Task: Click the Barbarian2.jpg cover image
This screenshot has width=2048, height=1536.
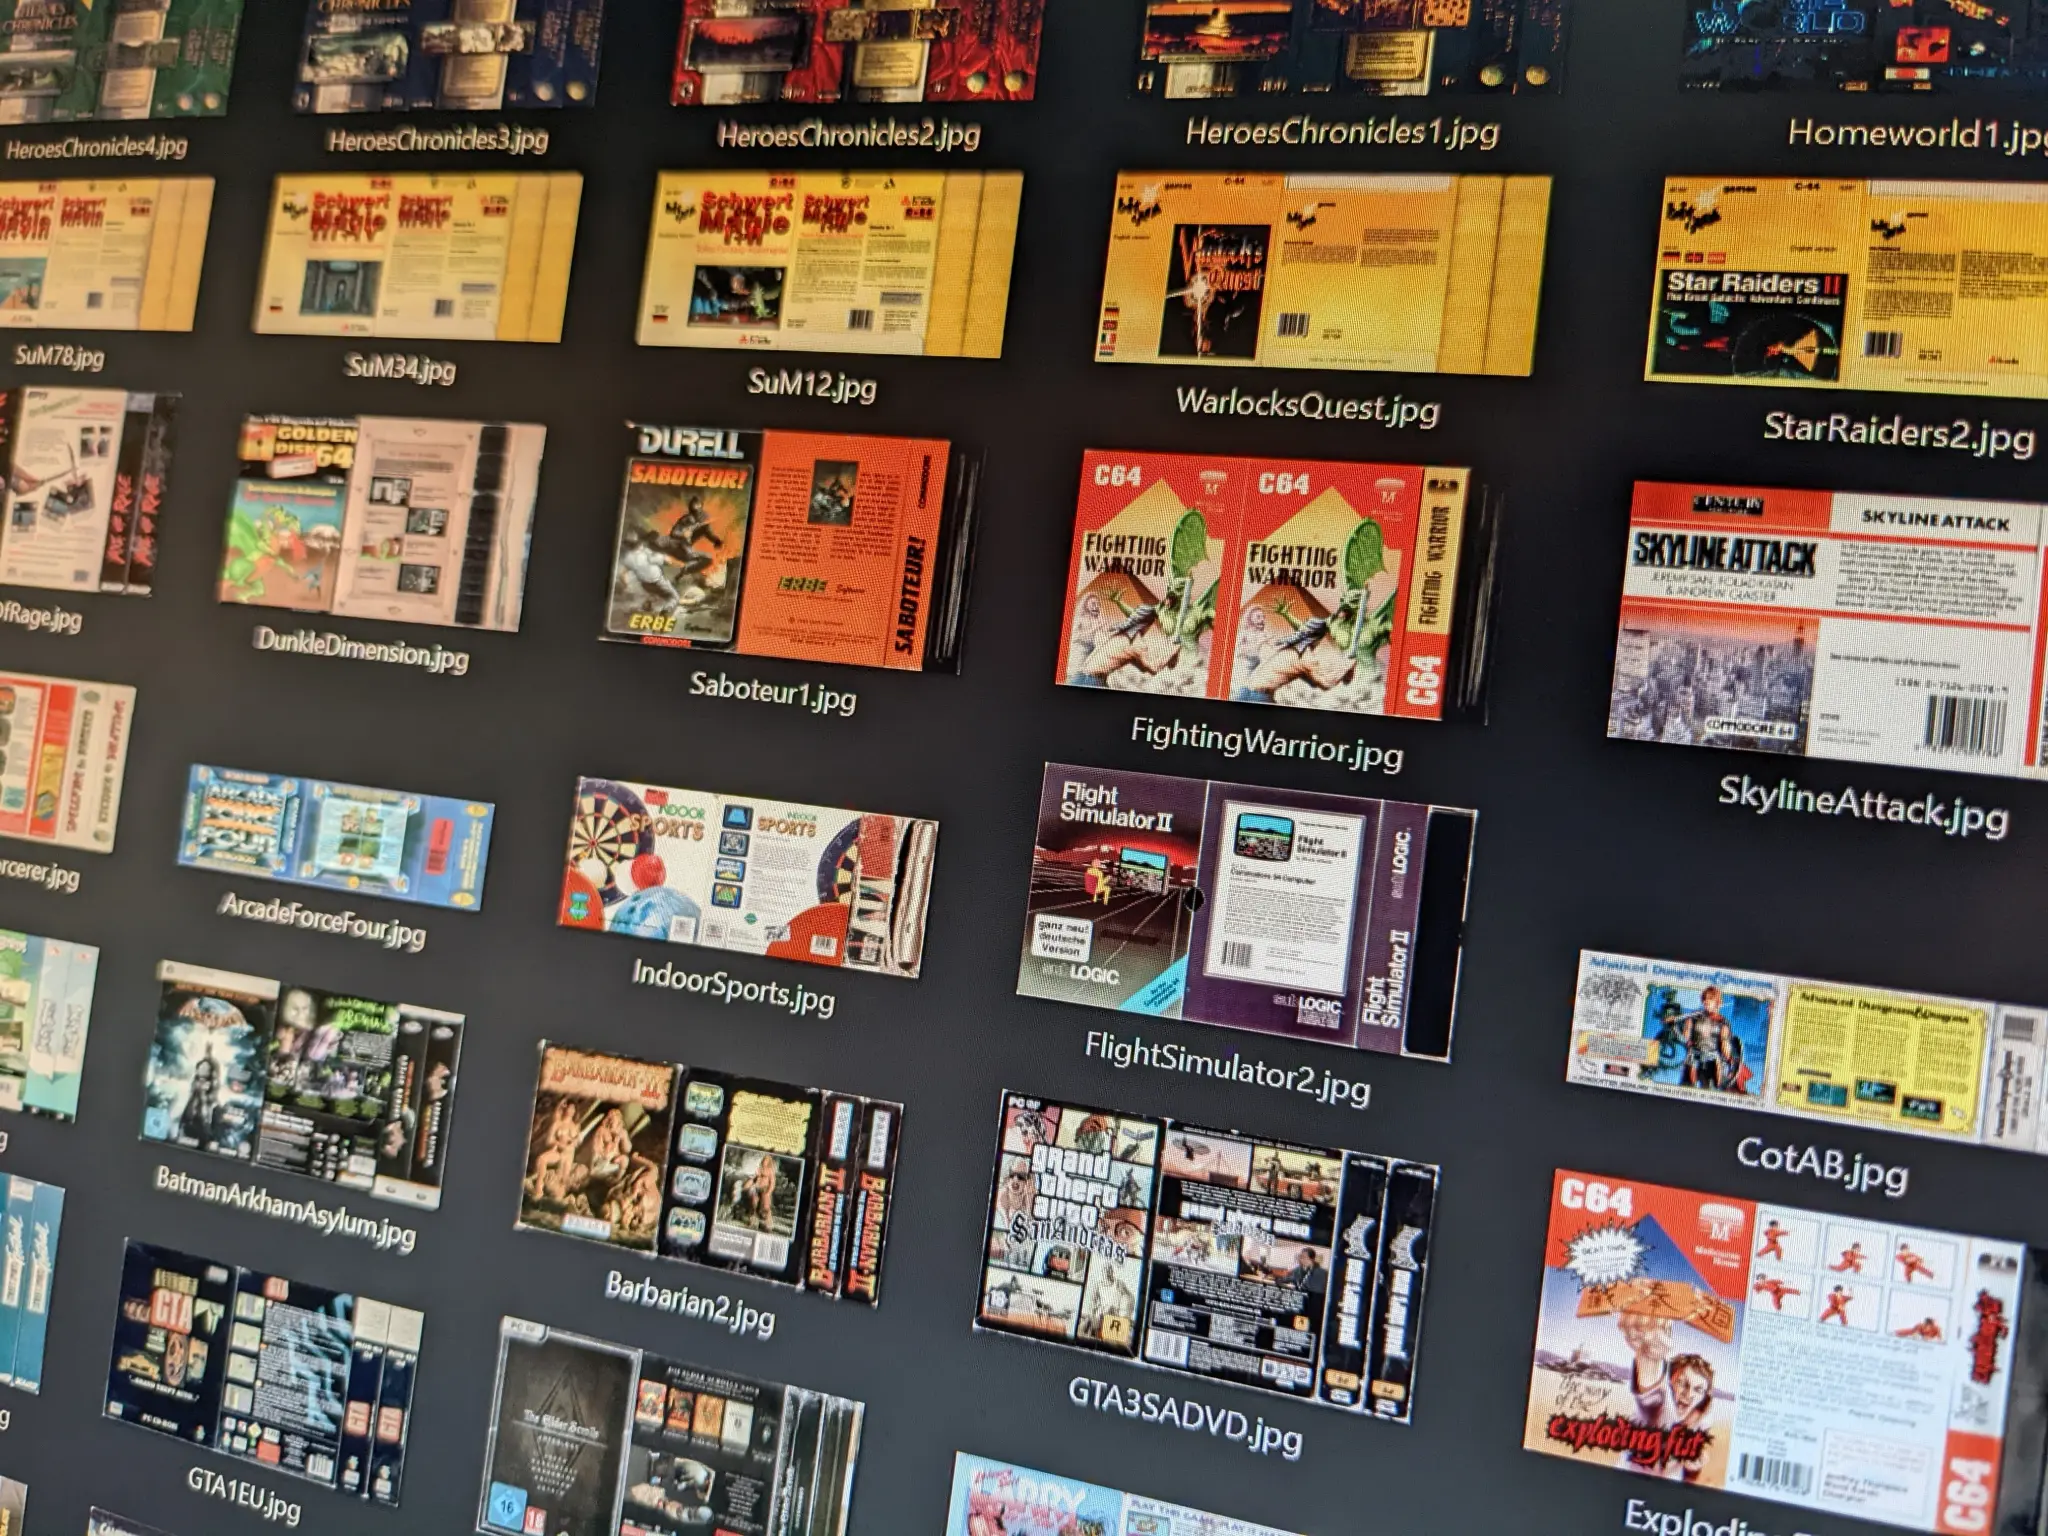Action: (x=707, y=1170)
